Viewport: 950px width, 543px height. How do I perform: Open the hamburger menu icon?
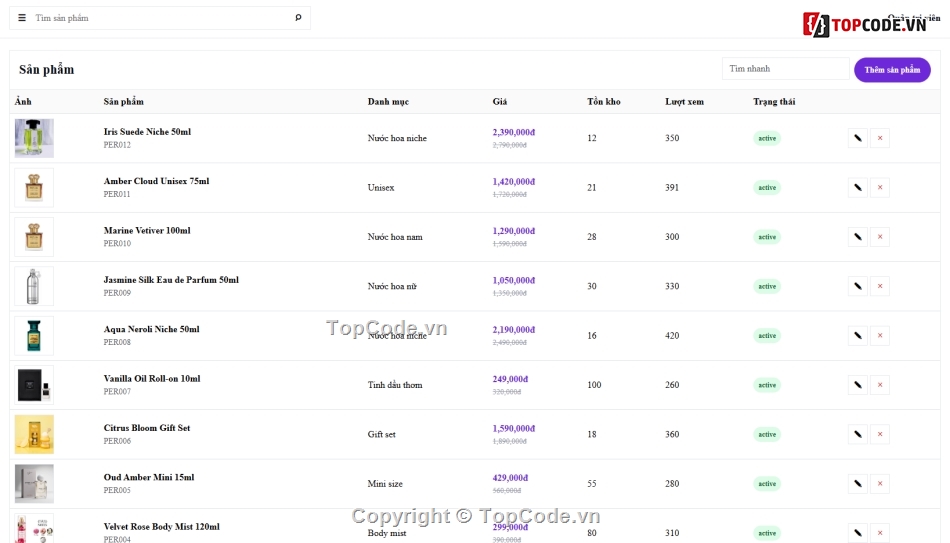pyautogui.click(x=22, y=18)
